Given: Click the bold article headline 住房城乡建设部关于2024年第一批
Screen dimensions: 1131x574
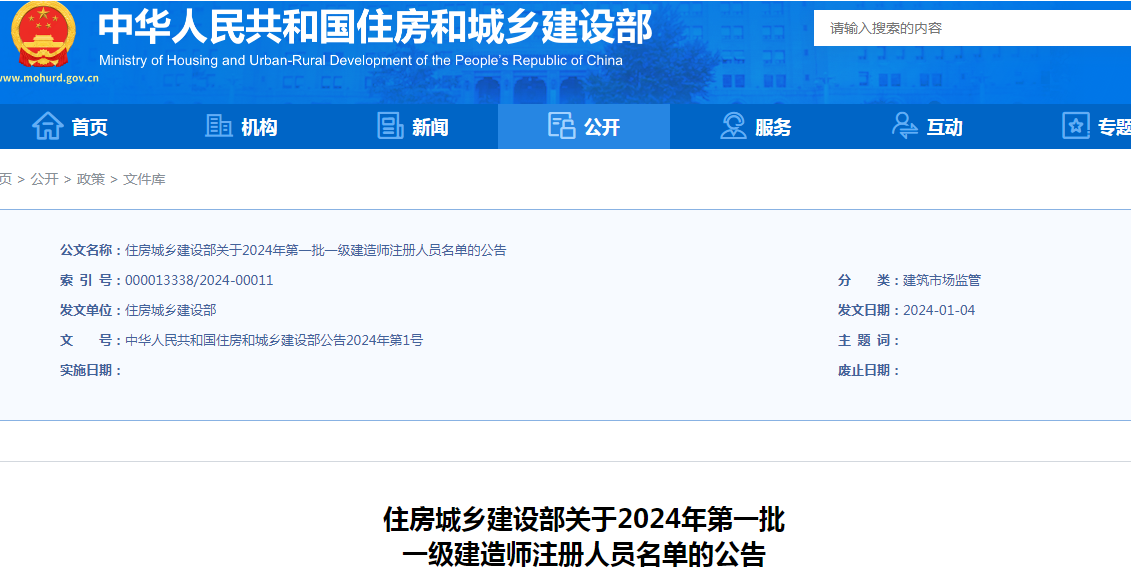Looking at the screenshot, I should point(584,519).
